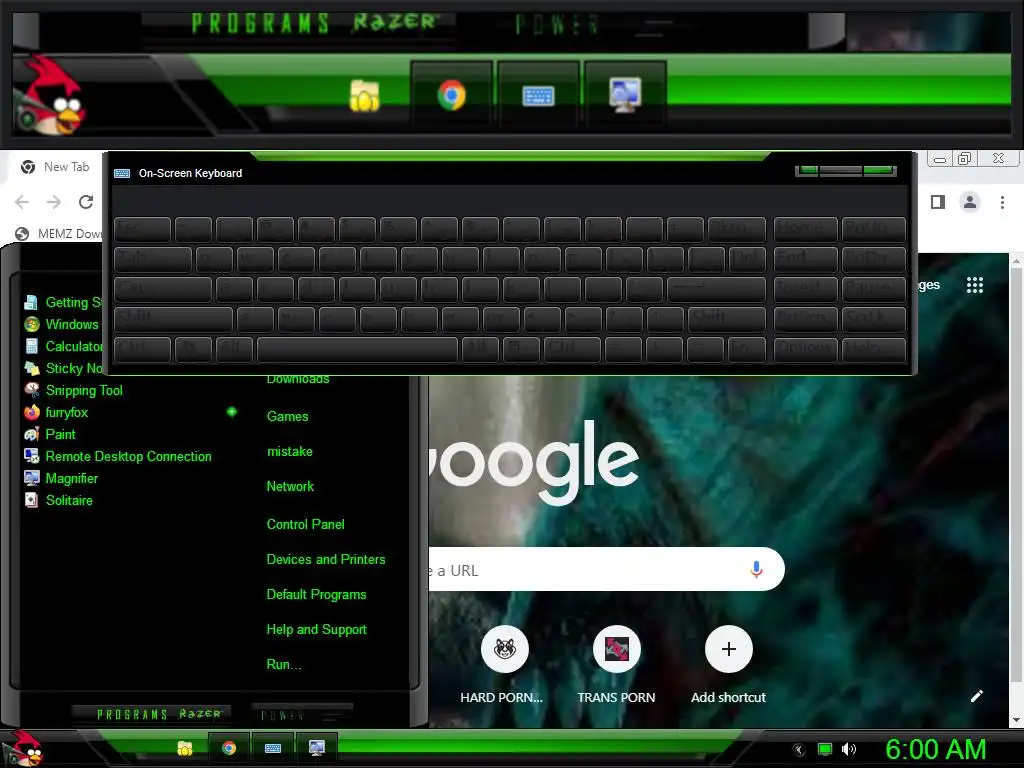The image size is (1024, 768).
Task: Open Help and Support
Action: point(316,630)
